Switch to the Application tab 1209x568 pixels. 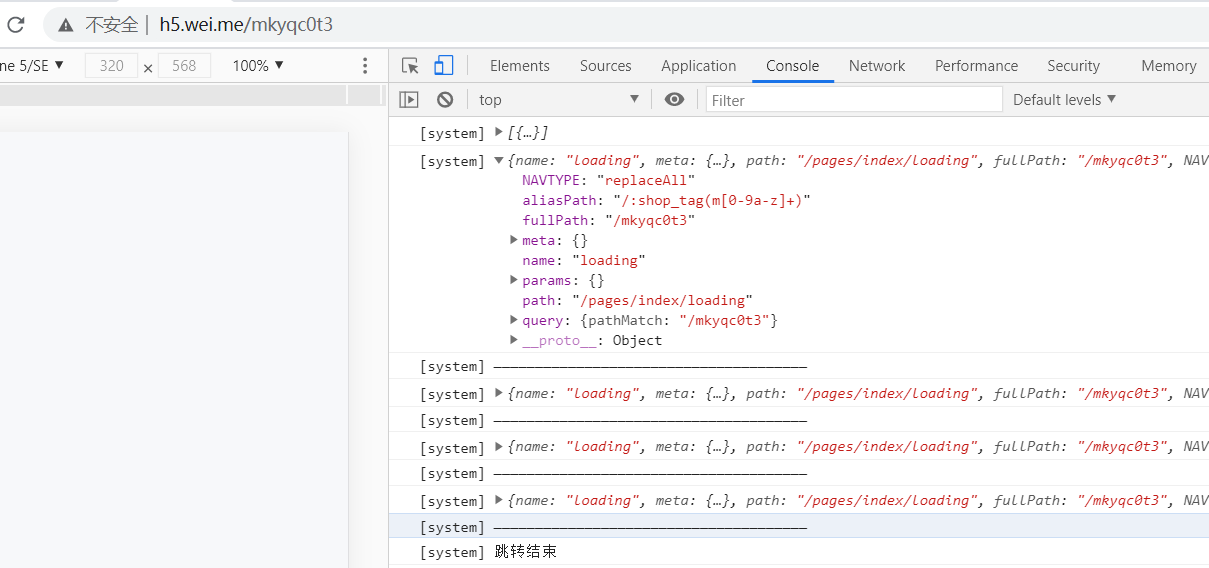pyautogui.click(x=699, y=66)
